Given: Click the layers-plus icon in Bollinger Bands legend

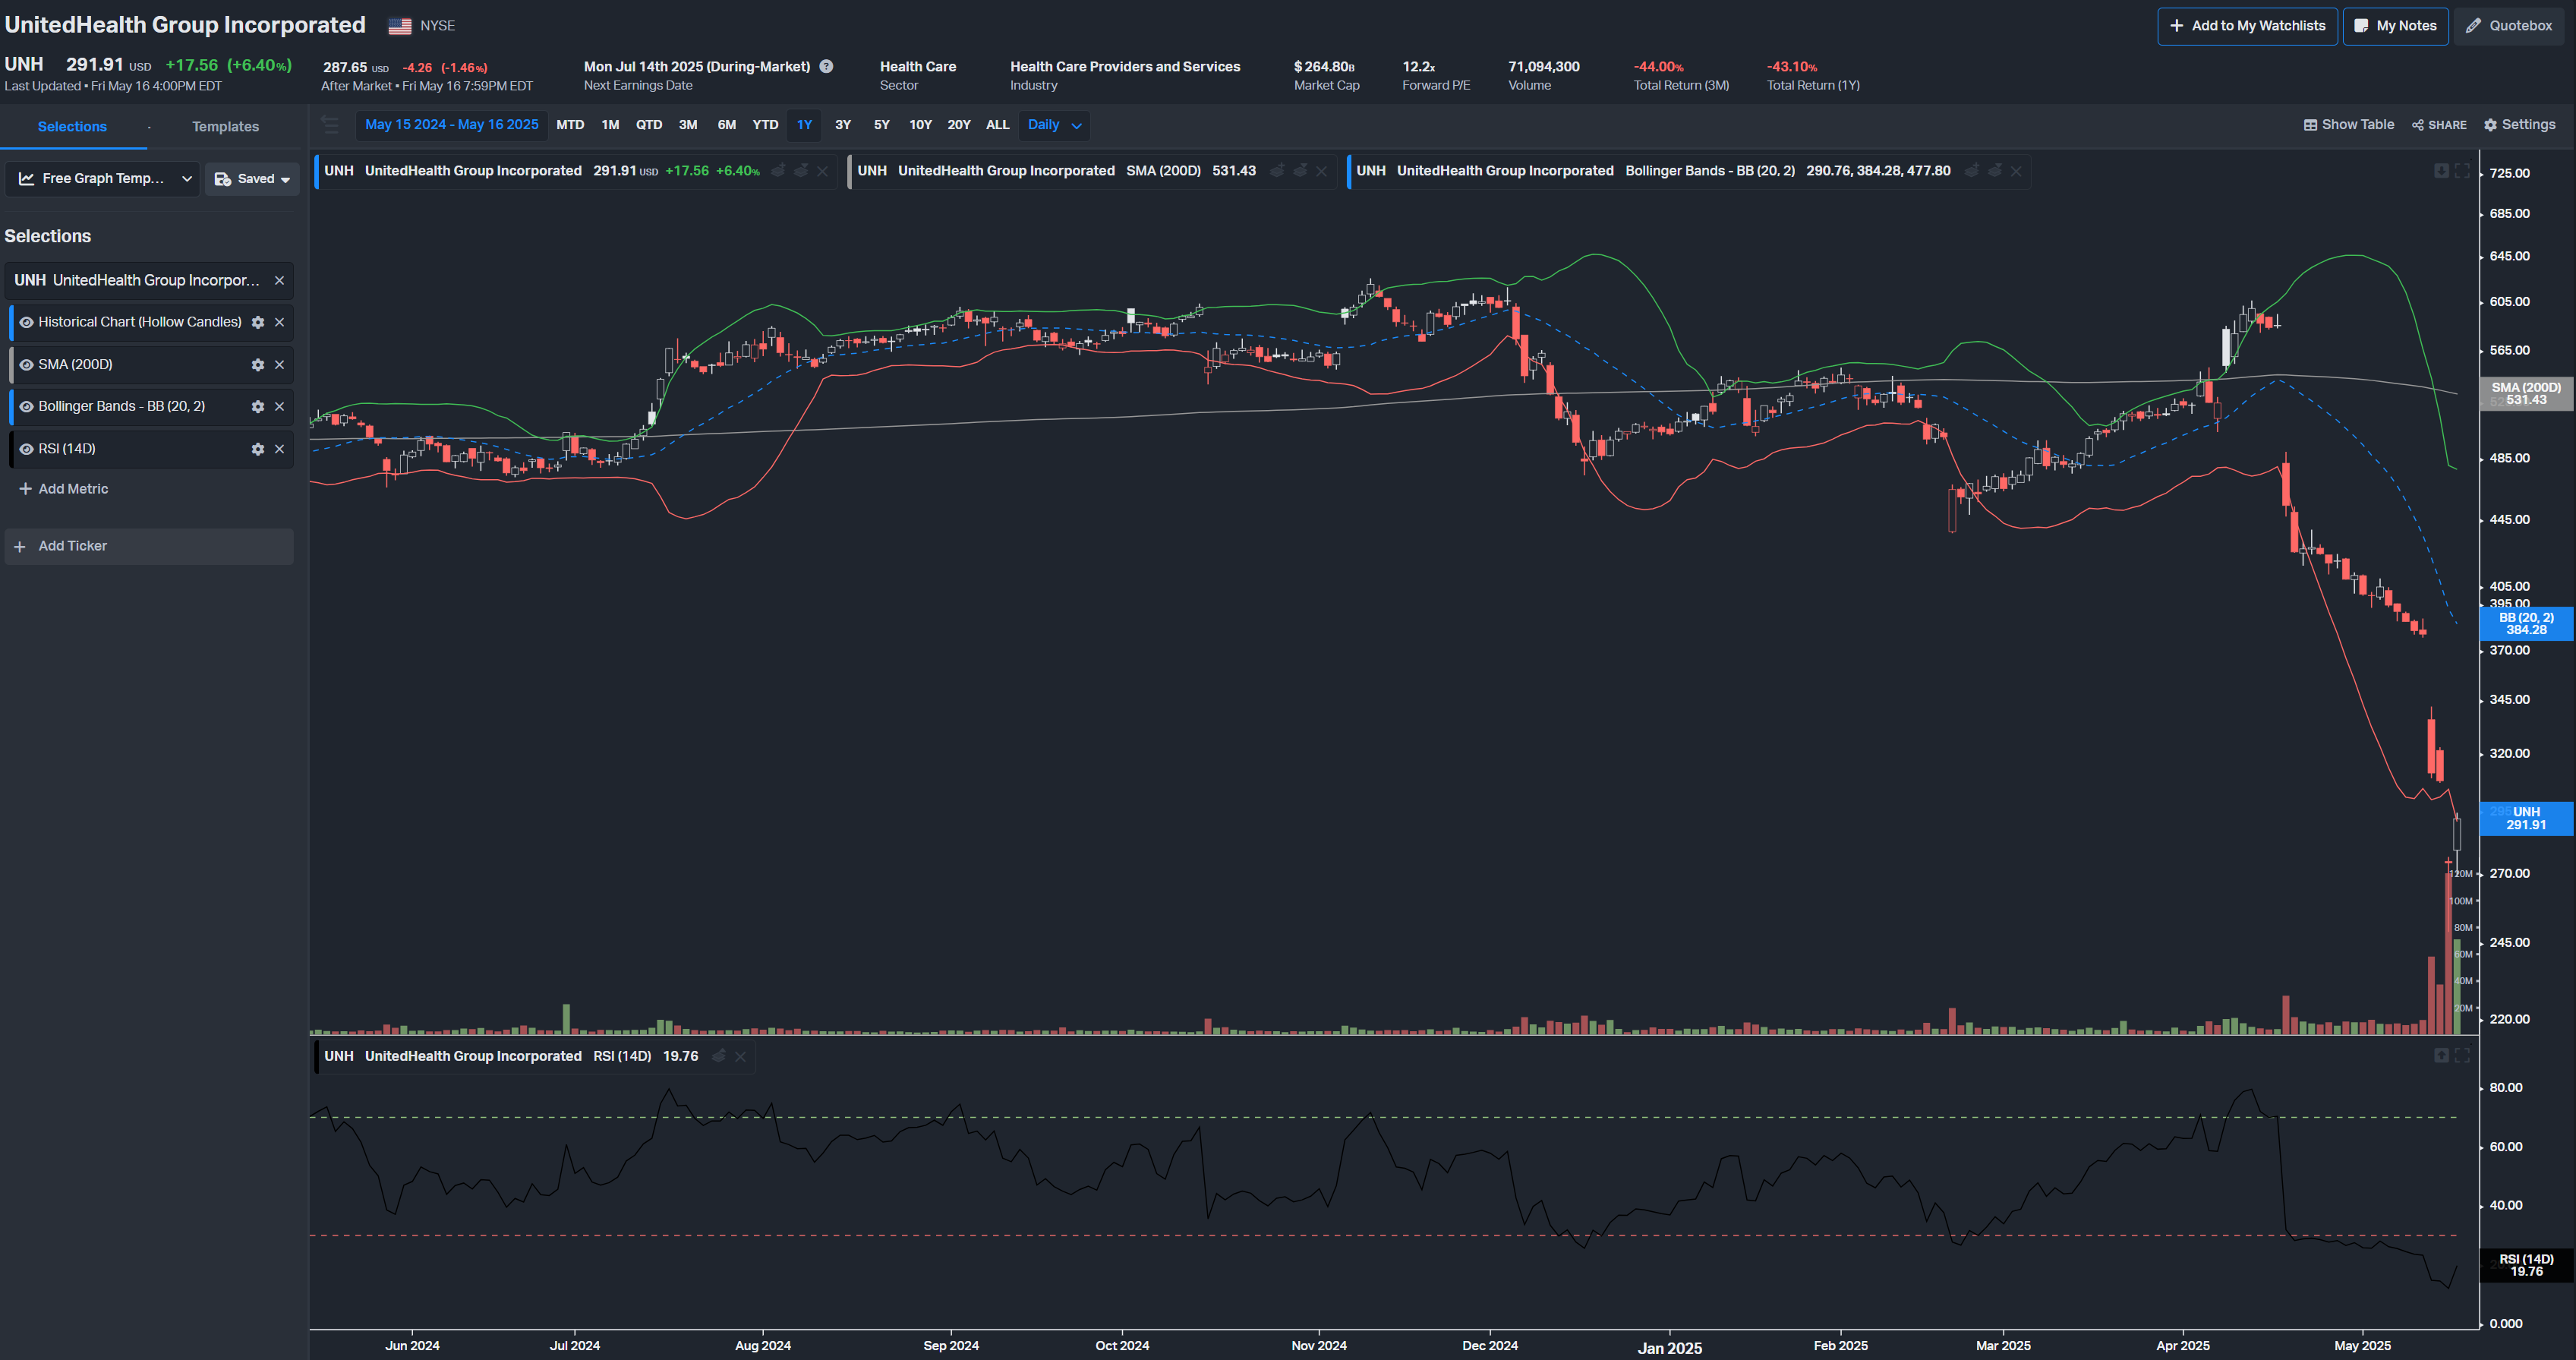Looking at the screenshot, I should (1972, 171).
